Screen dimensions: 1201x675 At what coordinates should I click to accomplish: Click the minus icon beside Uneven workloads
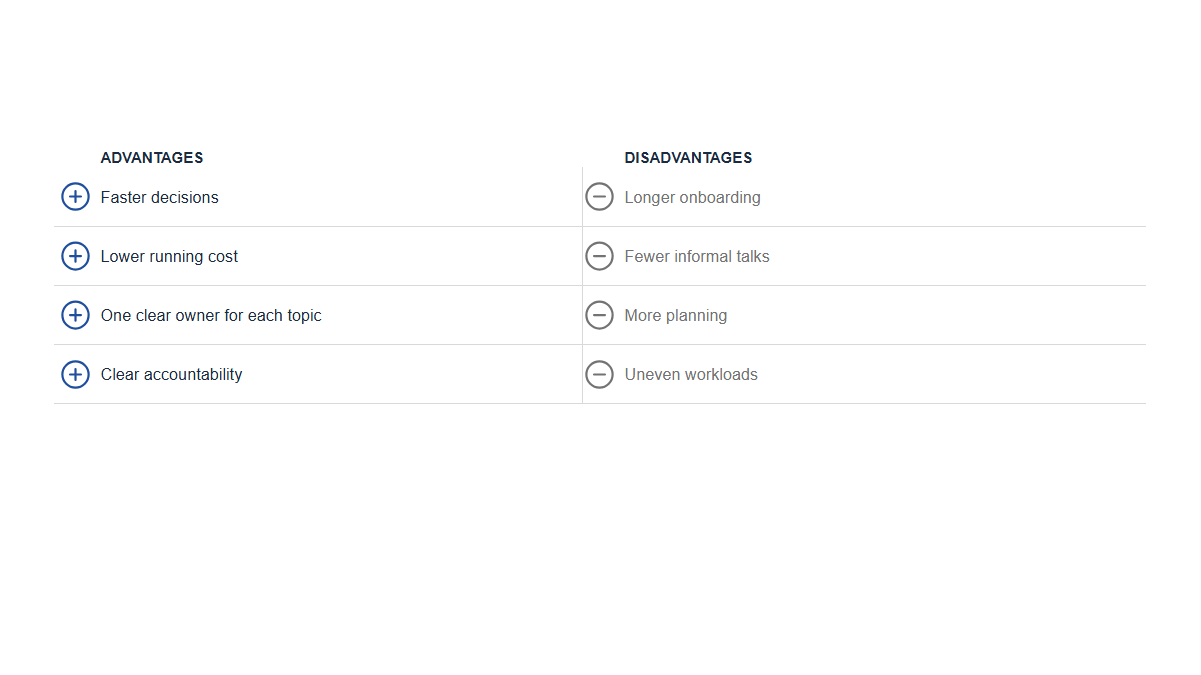tap(599, 374)
